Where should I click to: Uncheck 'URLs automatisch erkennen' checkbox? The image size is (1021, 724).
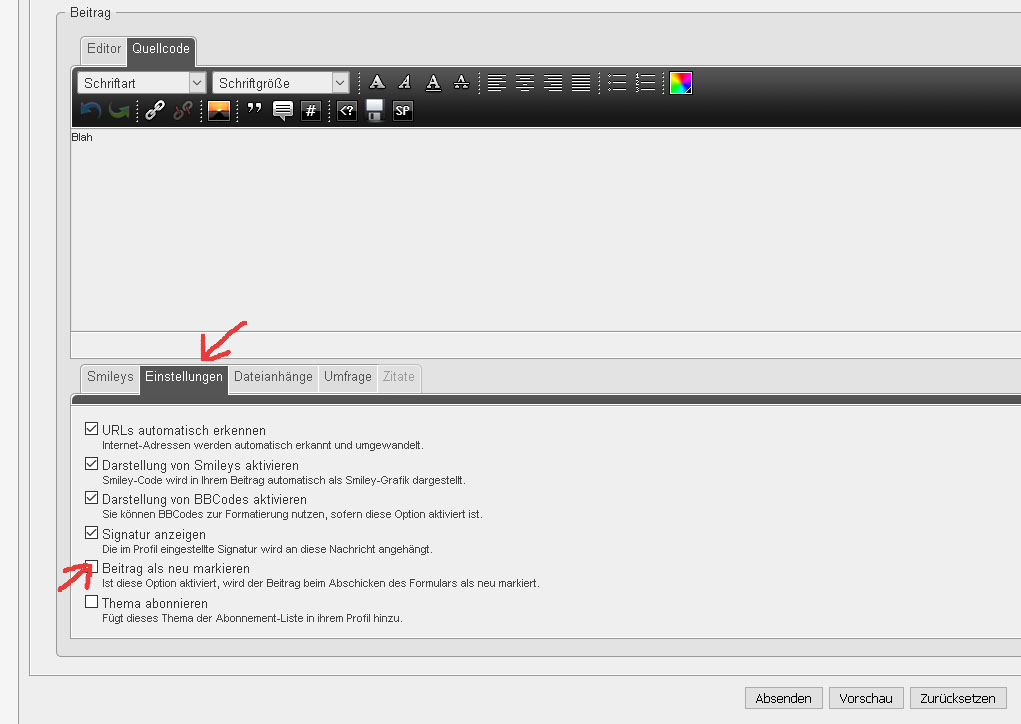[x=92, y=430]
